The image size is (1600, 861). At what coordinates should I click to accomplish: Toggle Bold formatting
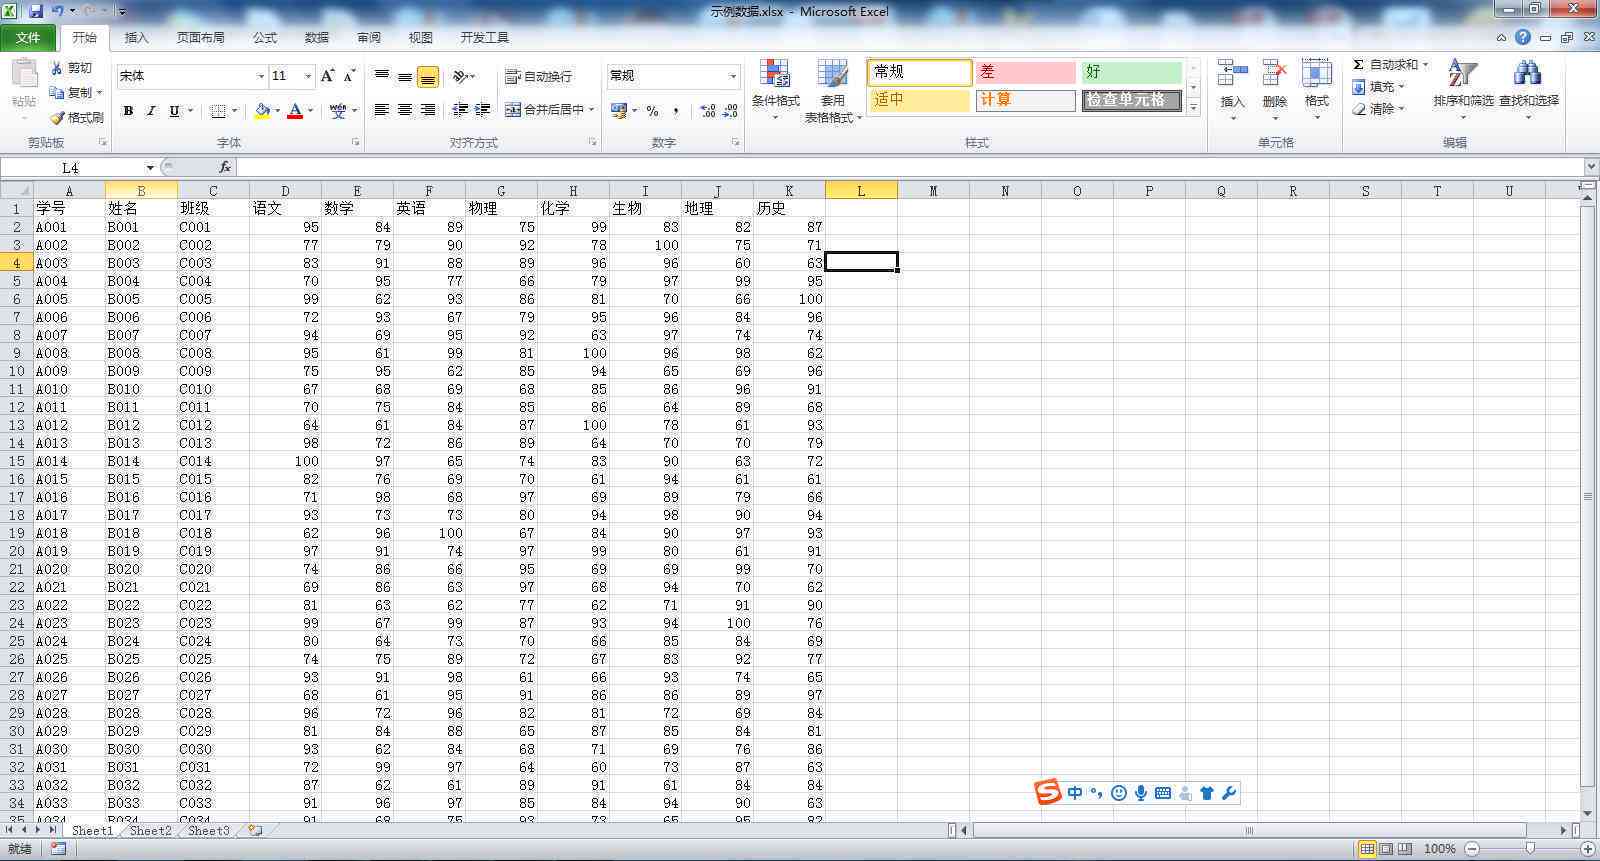(128, 111)
